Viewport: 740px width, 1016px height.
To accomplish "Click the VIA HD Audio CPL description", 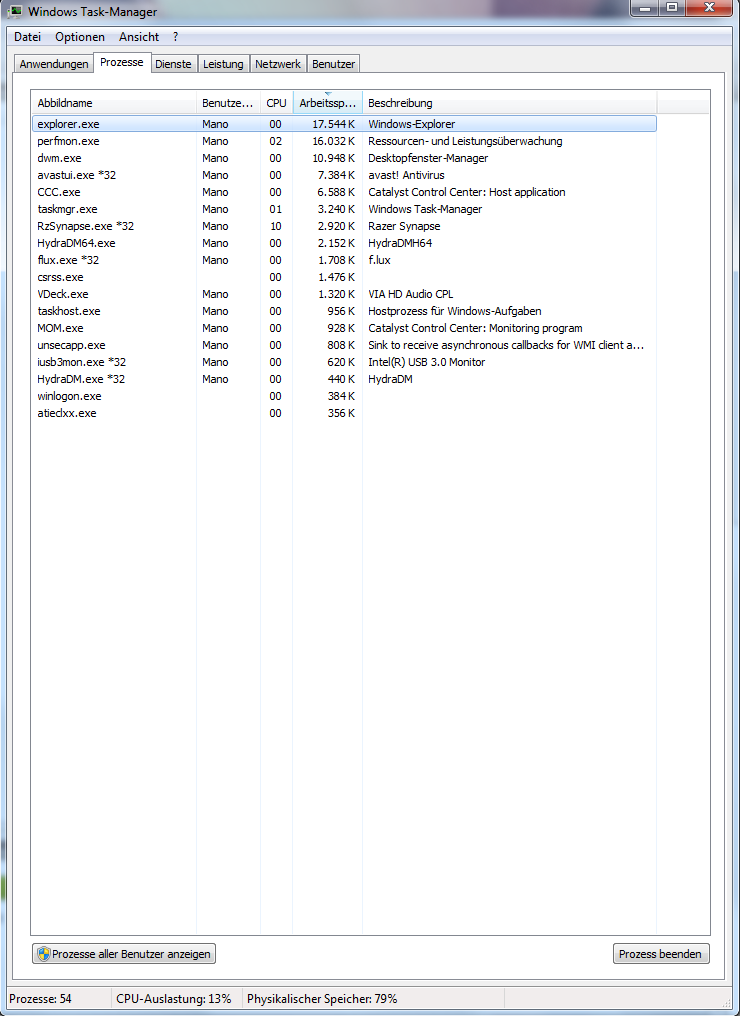I will coord(411,294).
